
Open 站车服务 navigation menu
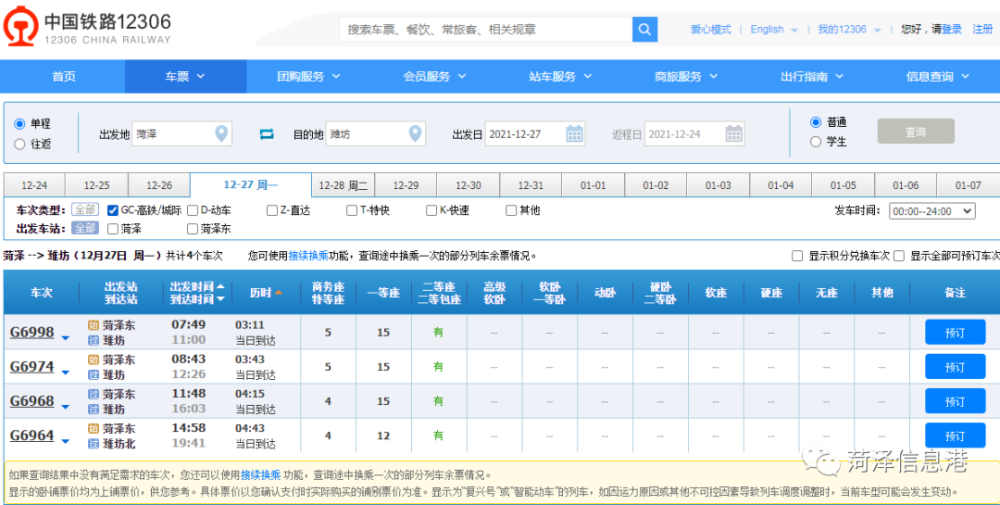coord(561,77)
